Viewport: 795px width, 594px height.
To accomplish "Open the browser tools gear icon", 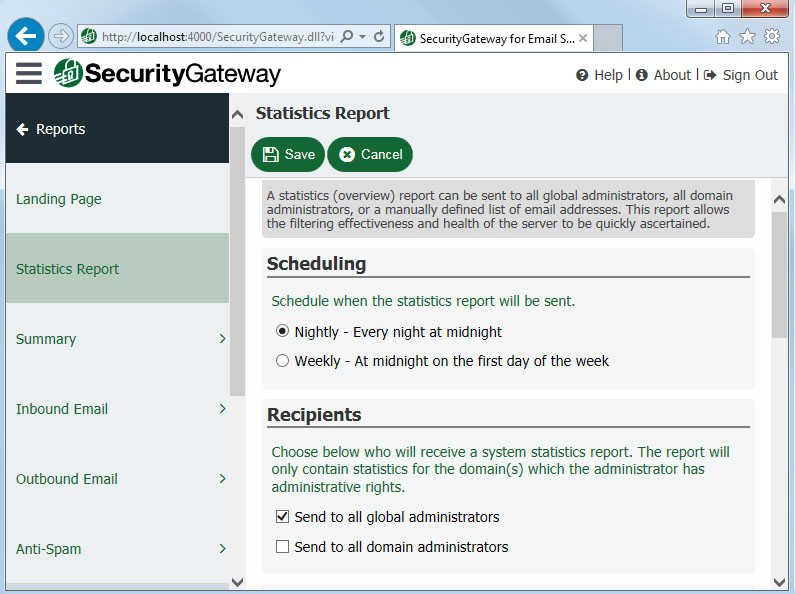I will 772,36.
